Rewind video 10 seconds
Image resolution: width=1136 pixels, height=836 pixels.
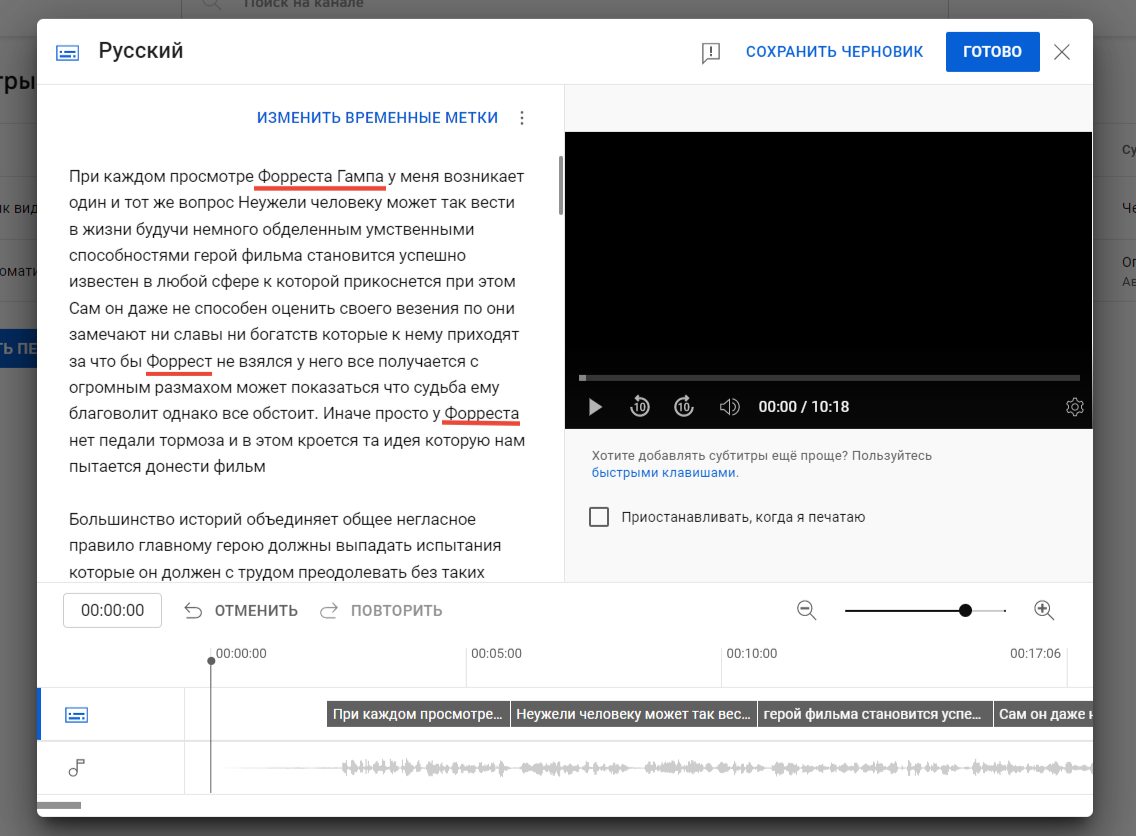640,406
